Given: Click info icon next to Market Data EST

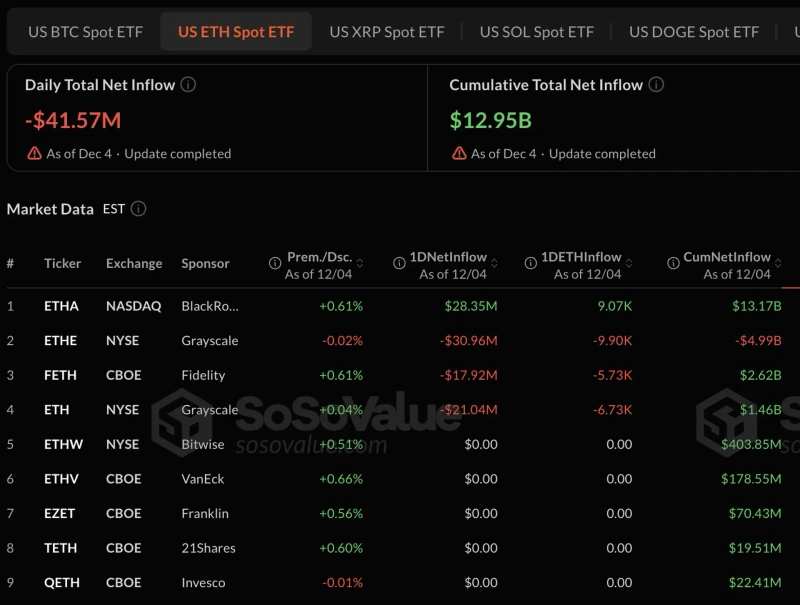Looking at the screenshot, I should pos(139,209).
